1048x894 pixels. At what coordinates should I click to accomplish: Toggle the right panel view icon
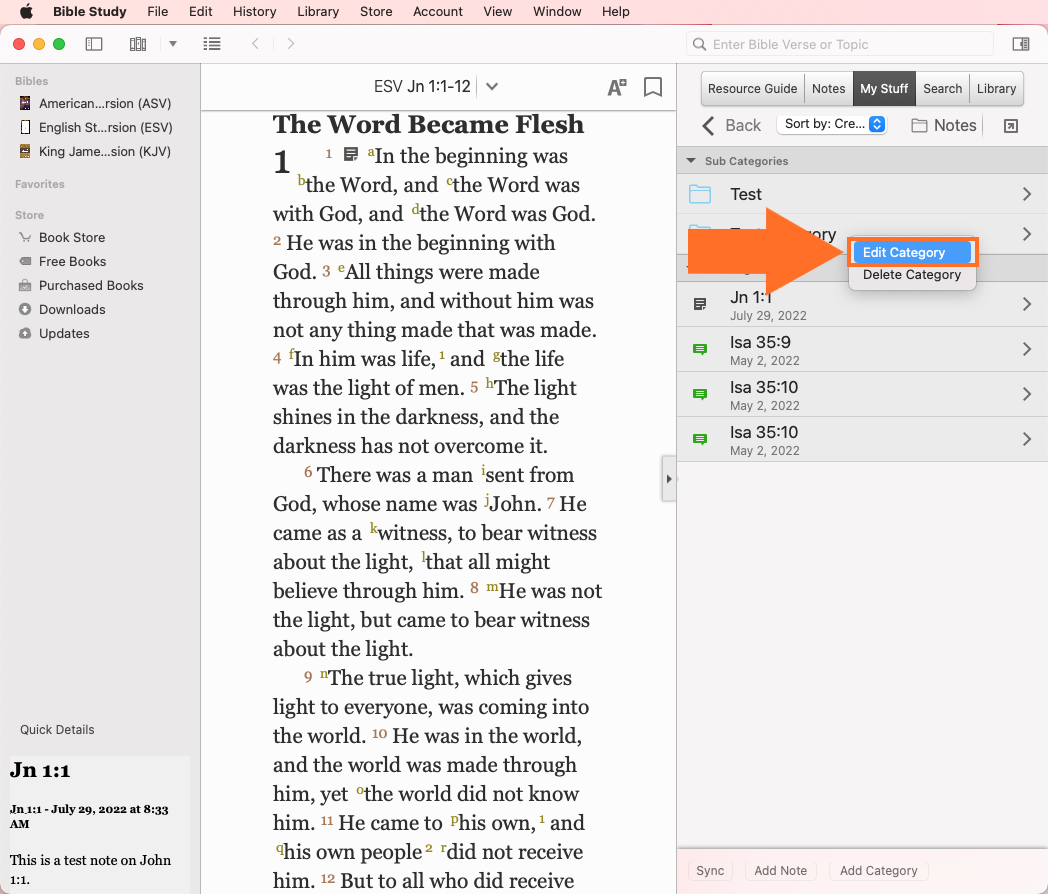[x=1021, y=44]
